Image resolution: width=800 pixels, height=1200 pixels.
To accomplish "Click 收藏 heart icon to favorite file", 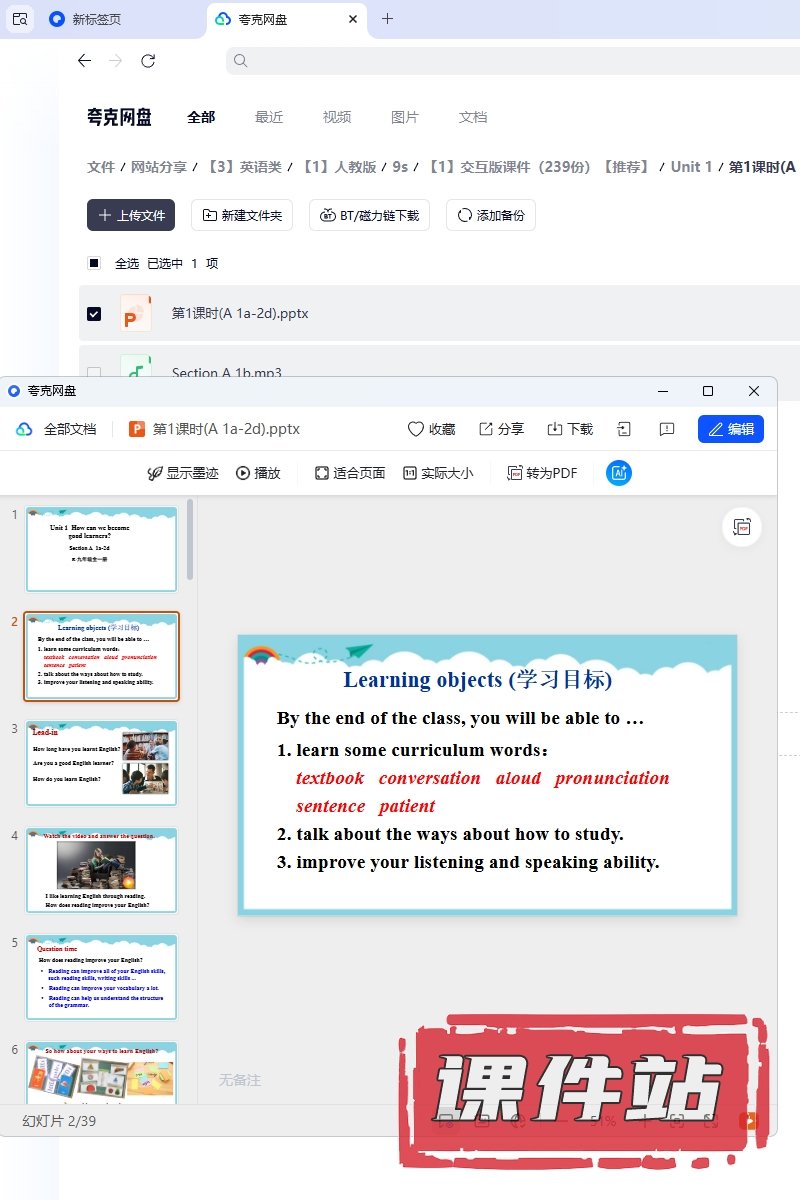I will pos(431,429).
